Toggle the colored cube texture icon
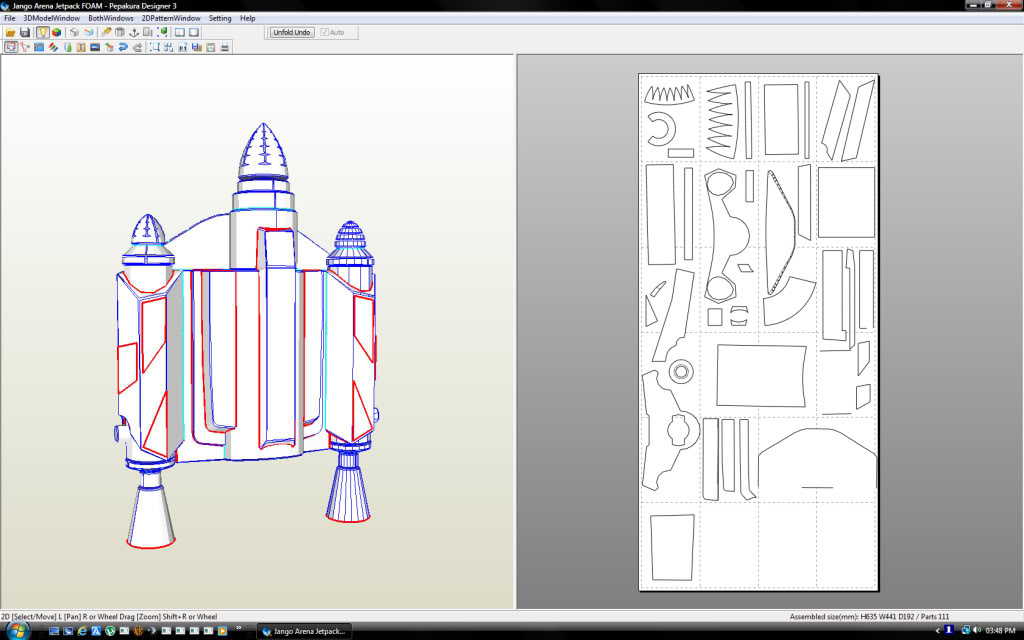 click(56, 32)
